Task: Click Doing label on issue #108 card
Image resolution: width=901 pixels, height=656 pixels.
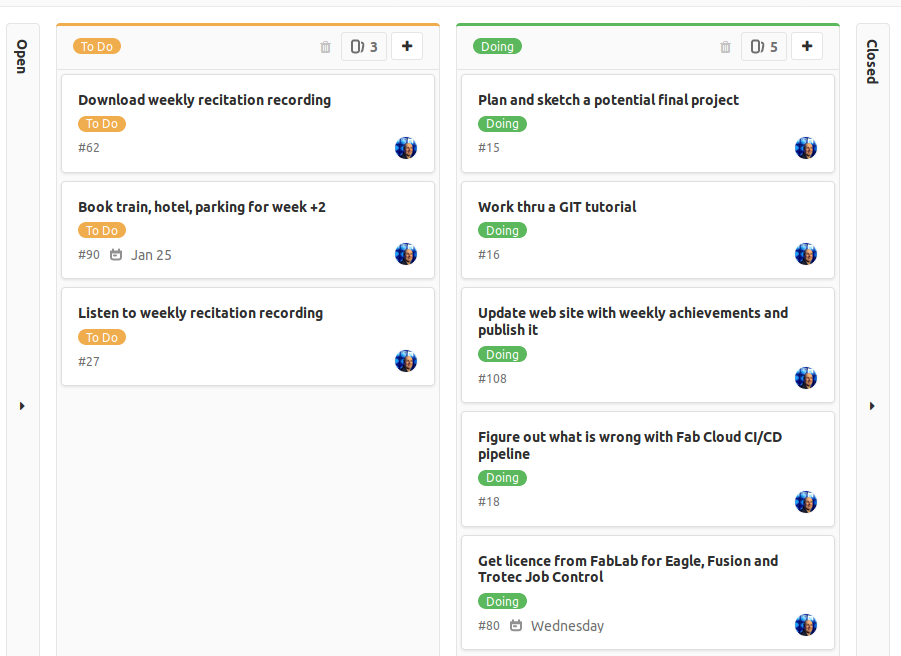Action: [502, 355]
